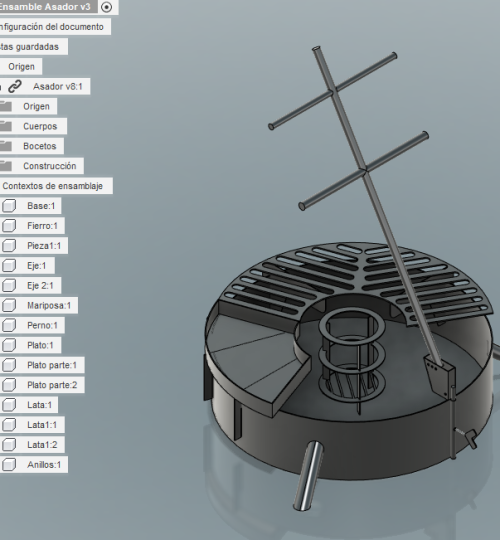The image size is (500, 540).
Task: Click the folder icon of Origen under Asador
Action: (x=6, y=106)
